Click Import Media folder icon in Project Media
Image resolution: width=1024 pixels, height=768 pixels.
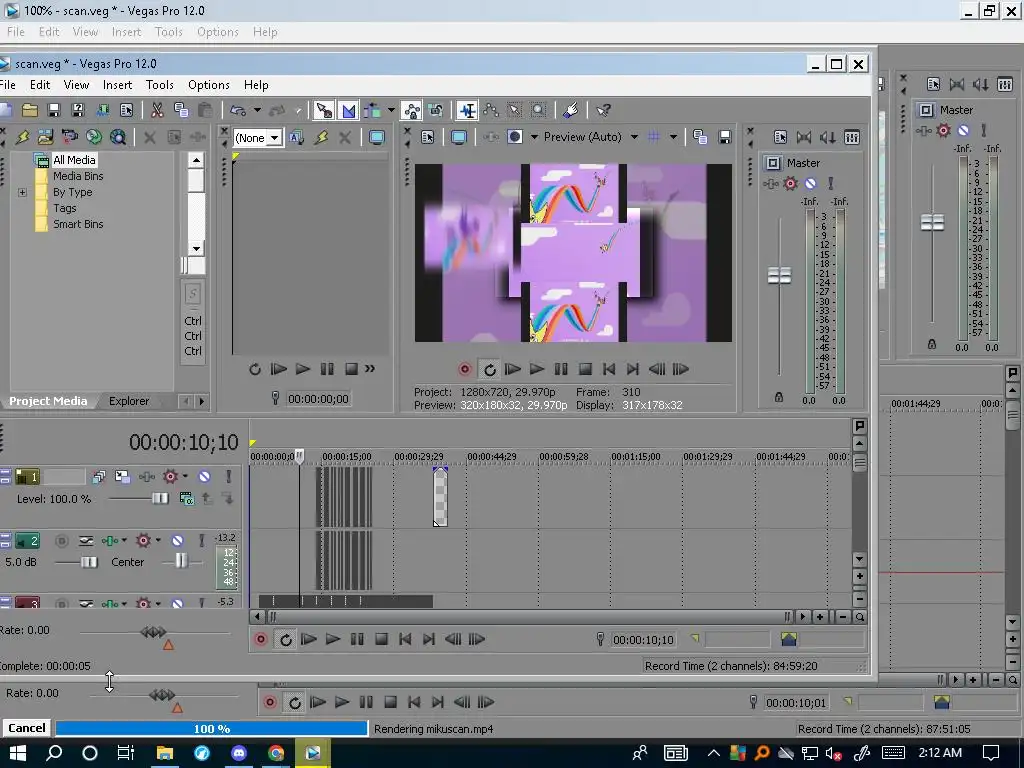click(x=45, y=137)
